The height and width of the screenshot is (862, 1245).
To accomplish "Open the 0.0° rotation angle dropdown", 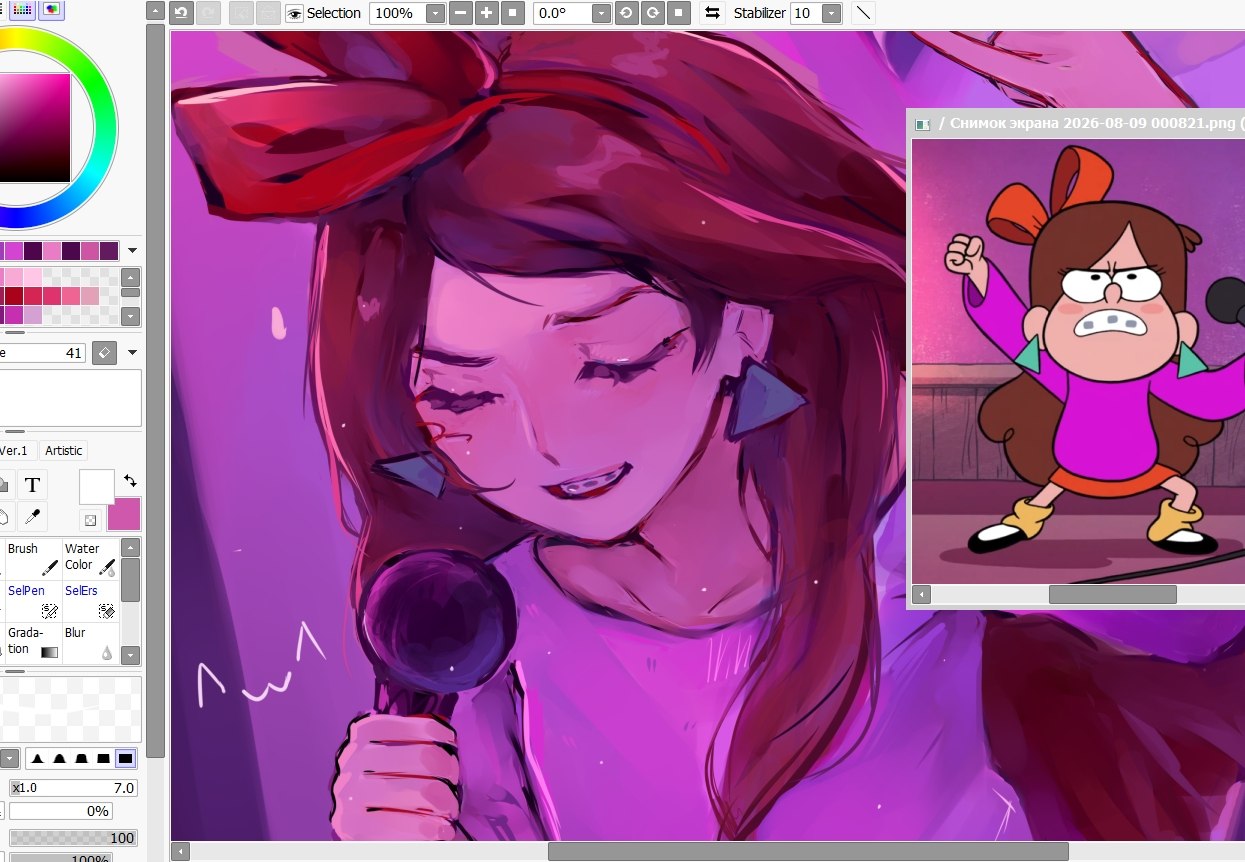I will (600, 13).
